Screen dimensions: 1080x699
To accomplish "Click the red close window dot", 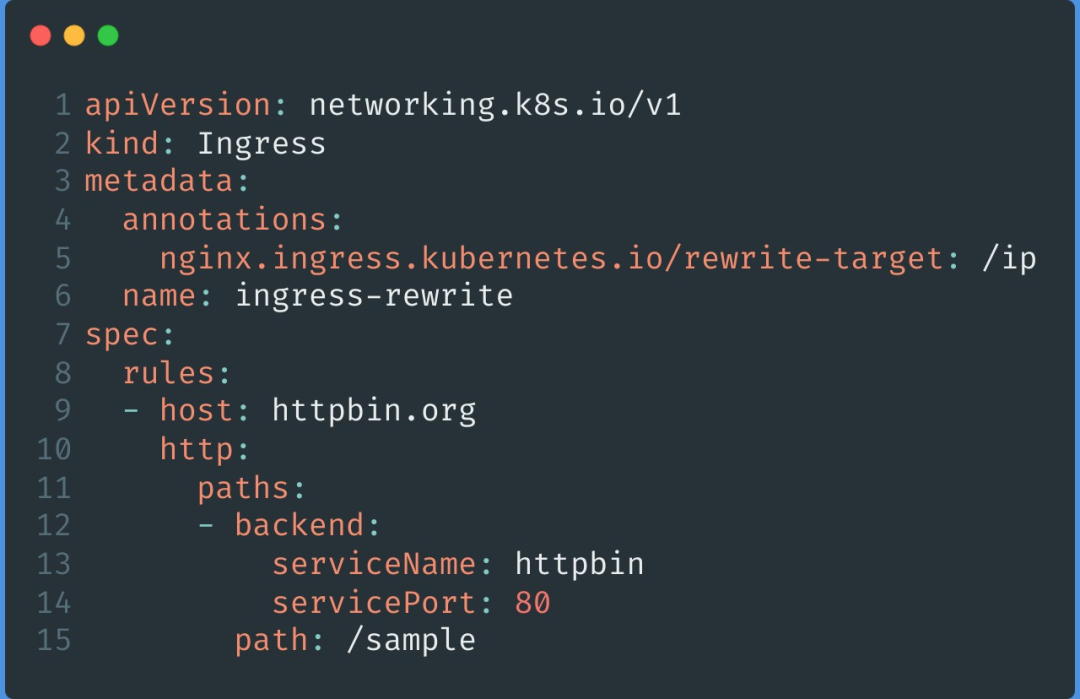I will click(41, 35).
